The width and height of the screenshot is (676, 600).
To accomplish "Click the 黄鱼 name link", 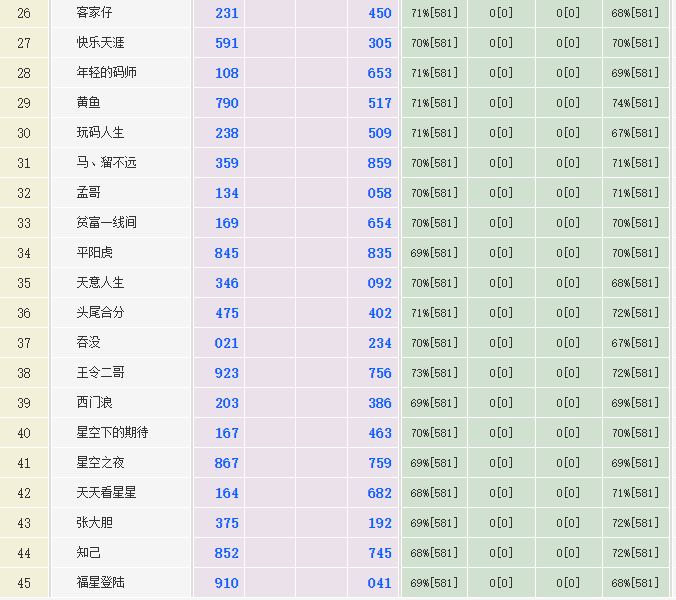I will (88, 103).
